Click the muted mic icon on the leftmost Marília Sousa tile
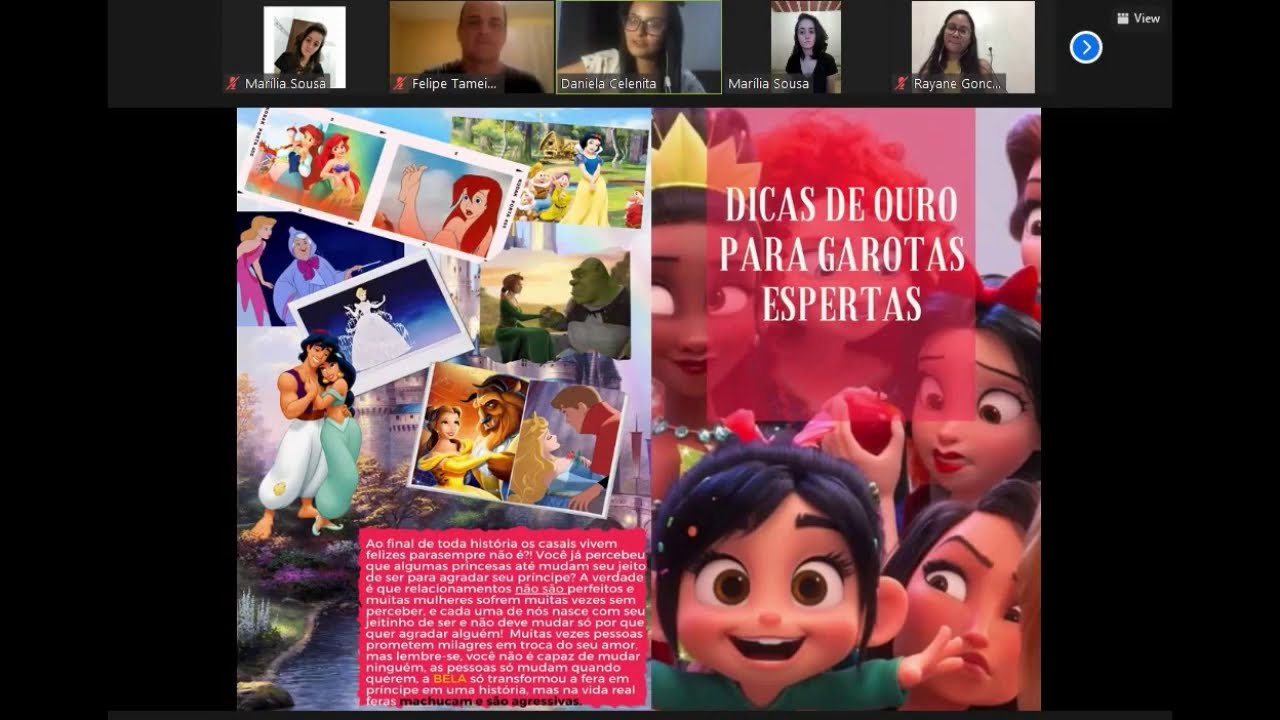The height and width of the screenshot is (720, 1280). tap(233, 84)
